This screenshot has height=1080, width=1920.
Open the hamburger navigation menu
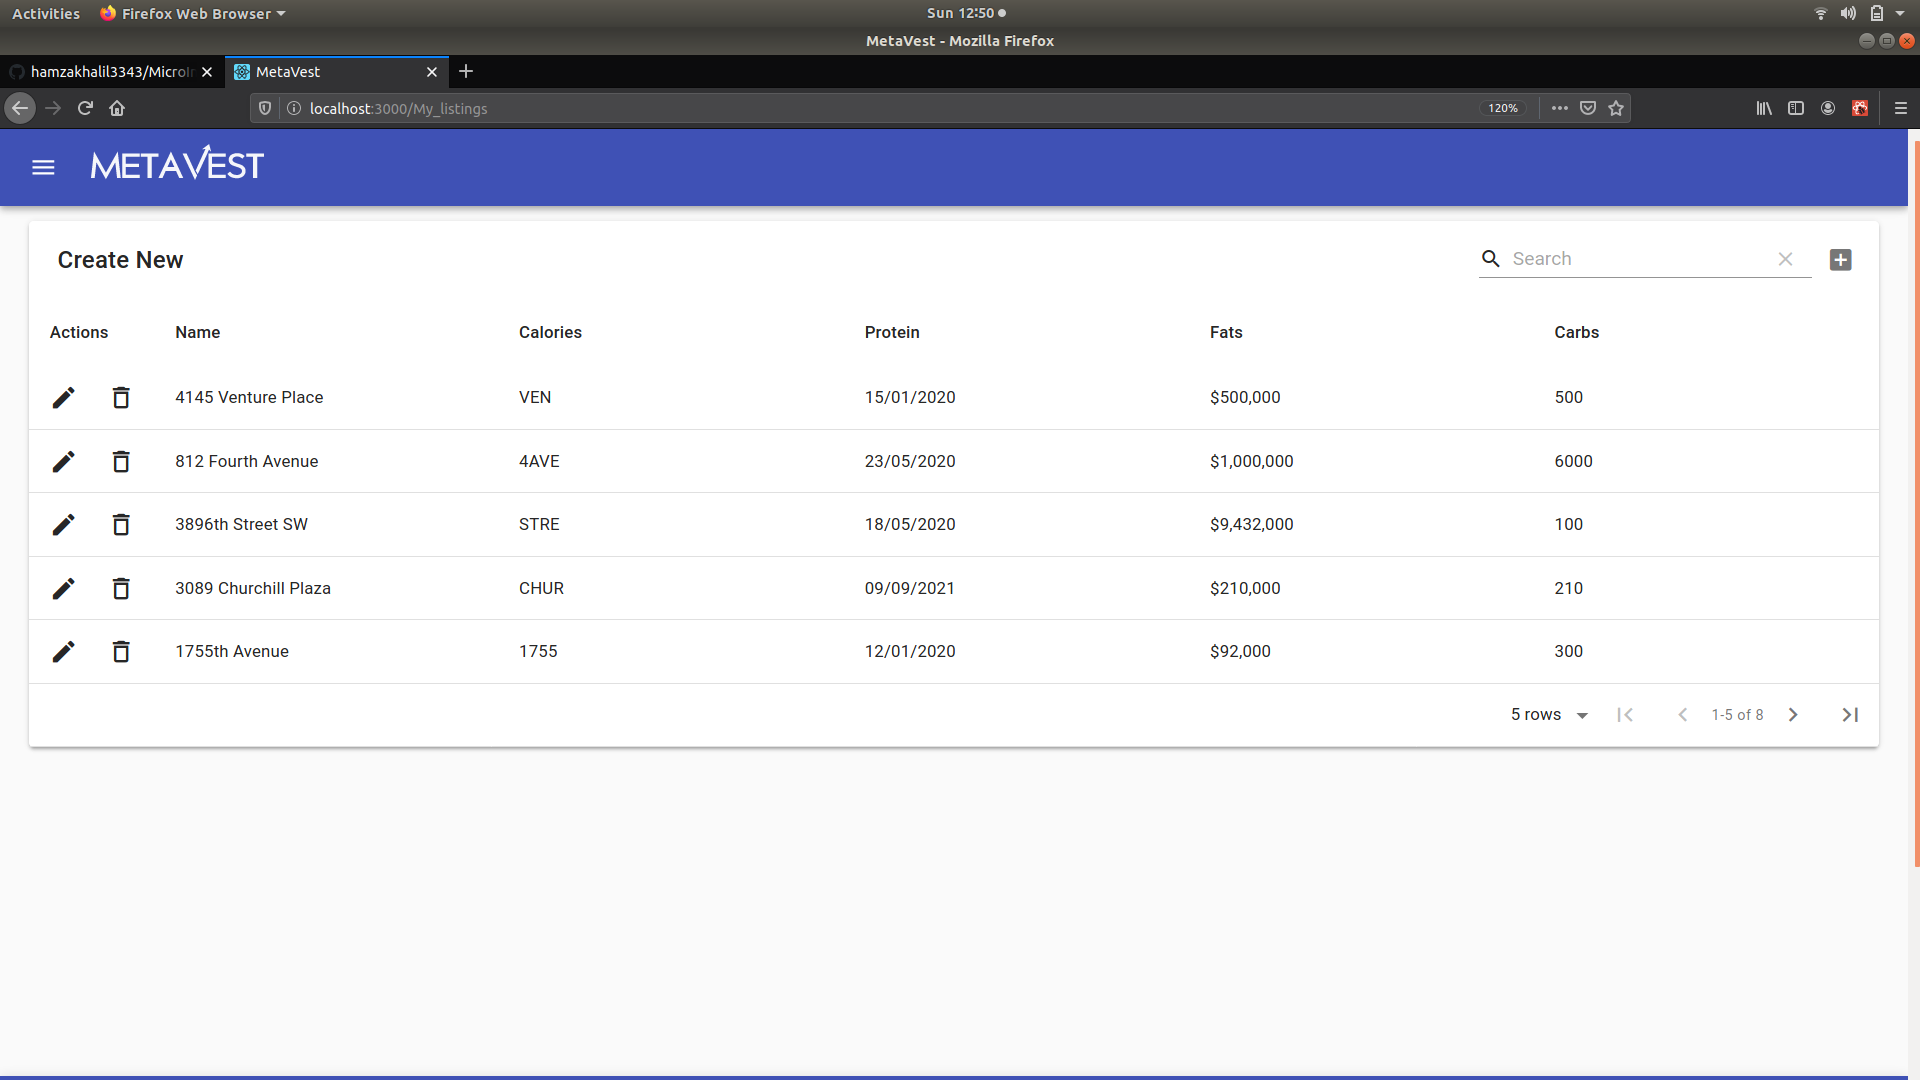point(43,167)
